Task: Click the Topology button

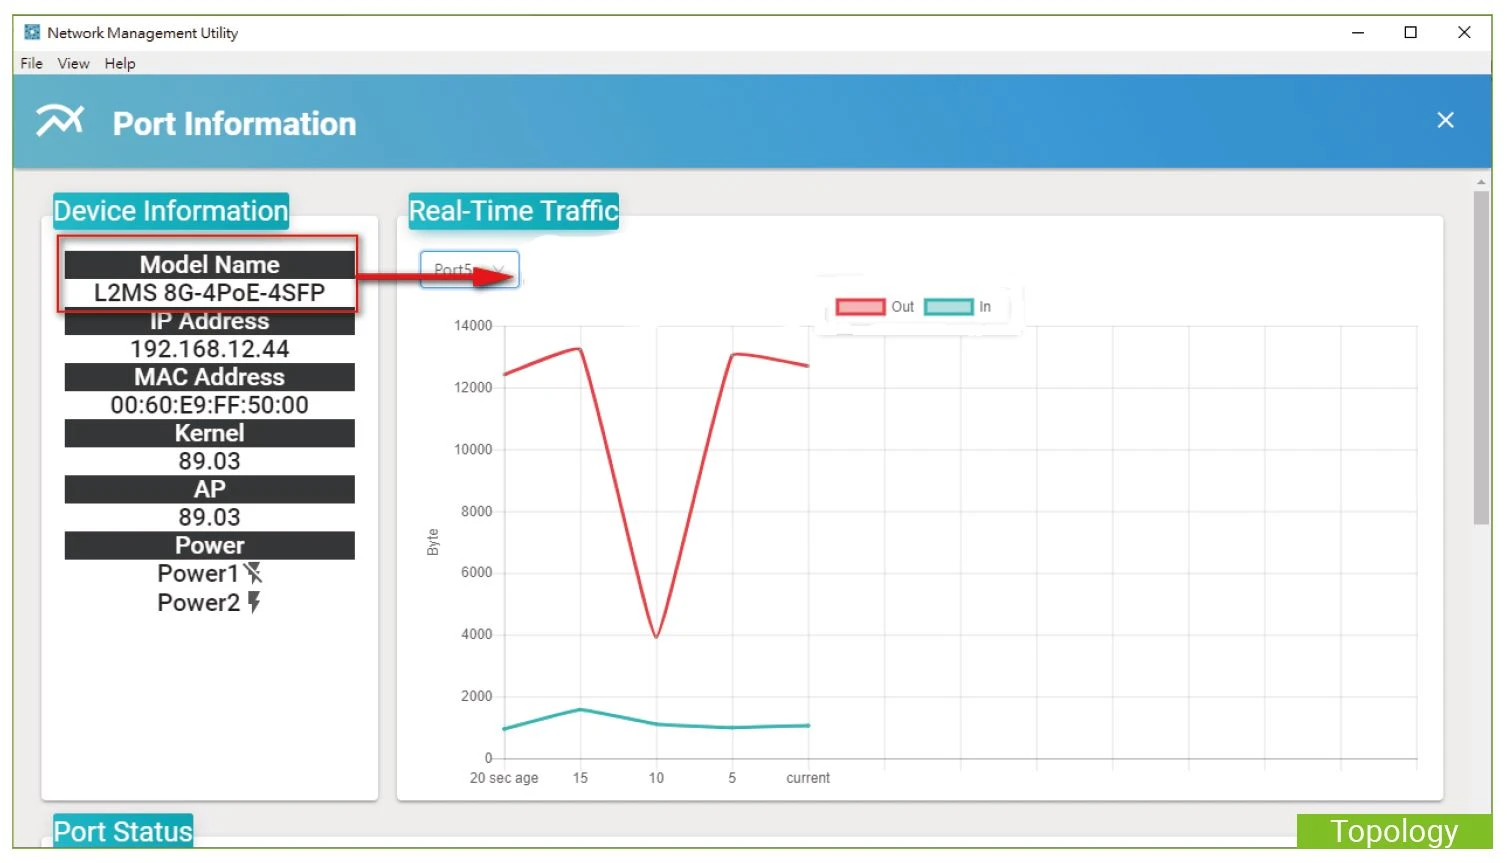Action: pyautogui.click(x=1393, y=831)
